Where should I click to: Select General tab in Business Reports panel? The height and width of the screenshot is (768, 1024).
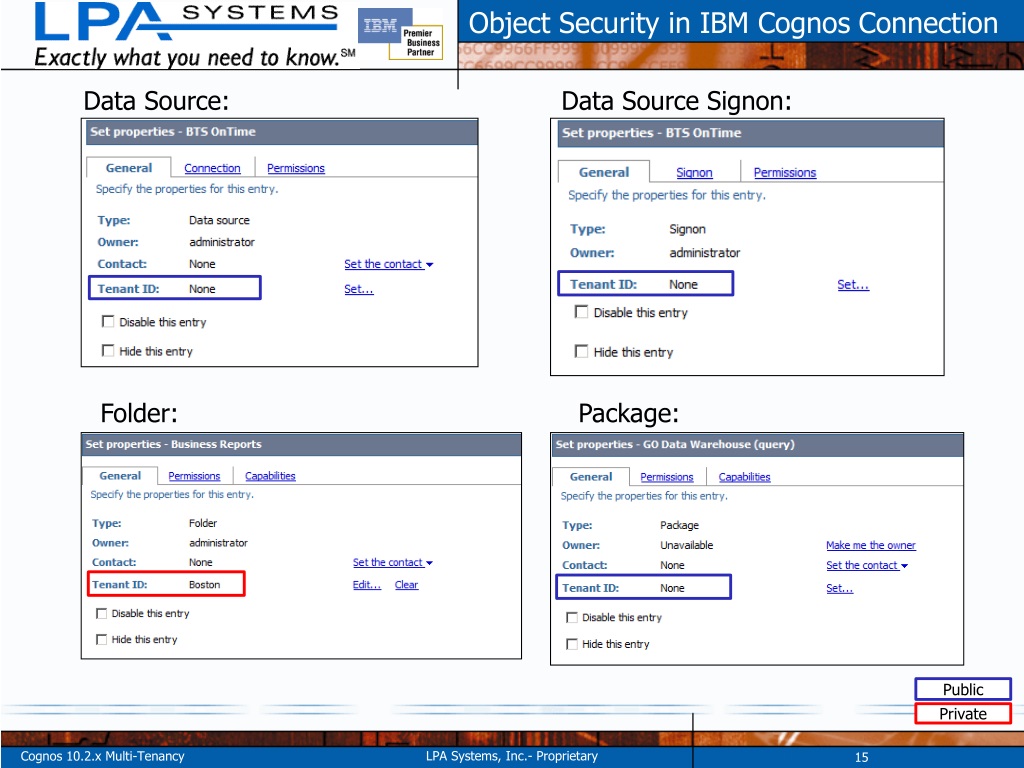(120, 476)
